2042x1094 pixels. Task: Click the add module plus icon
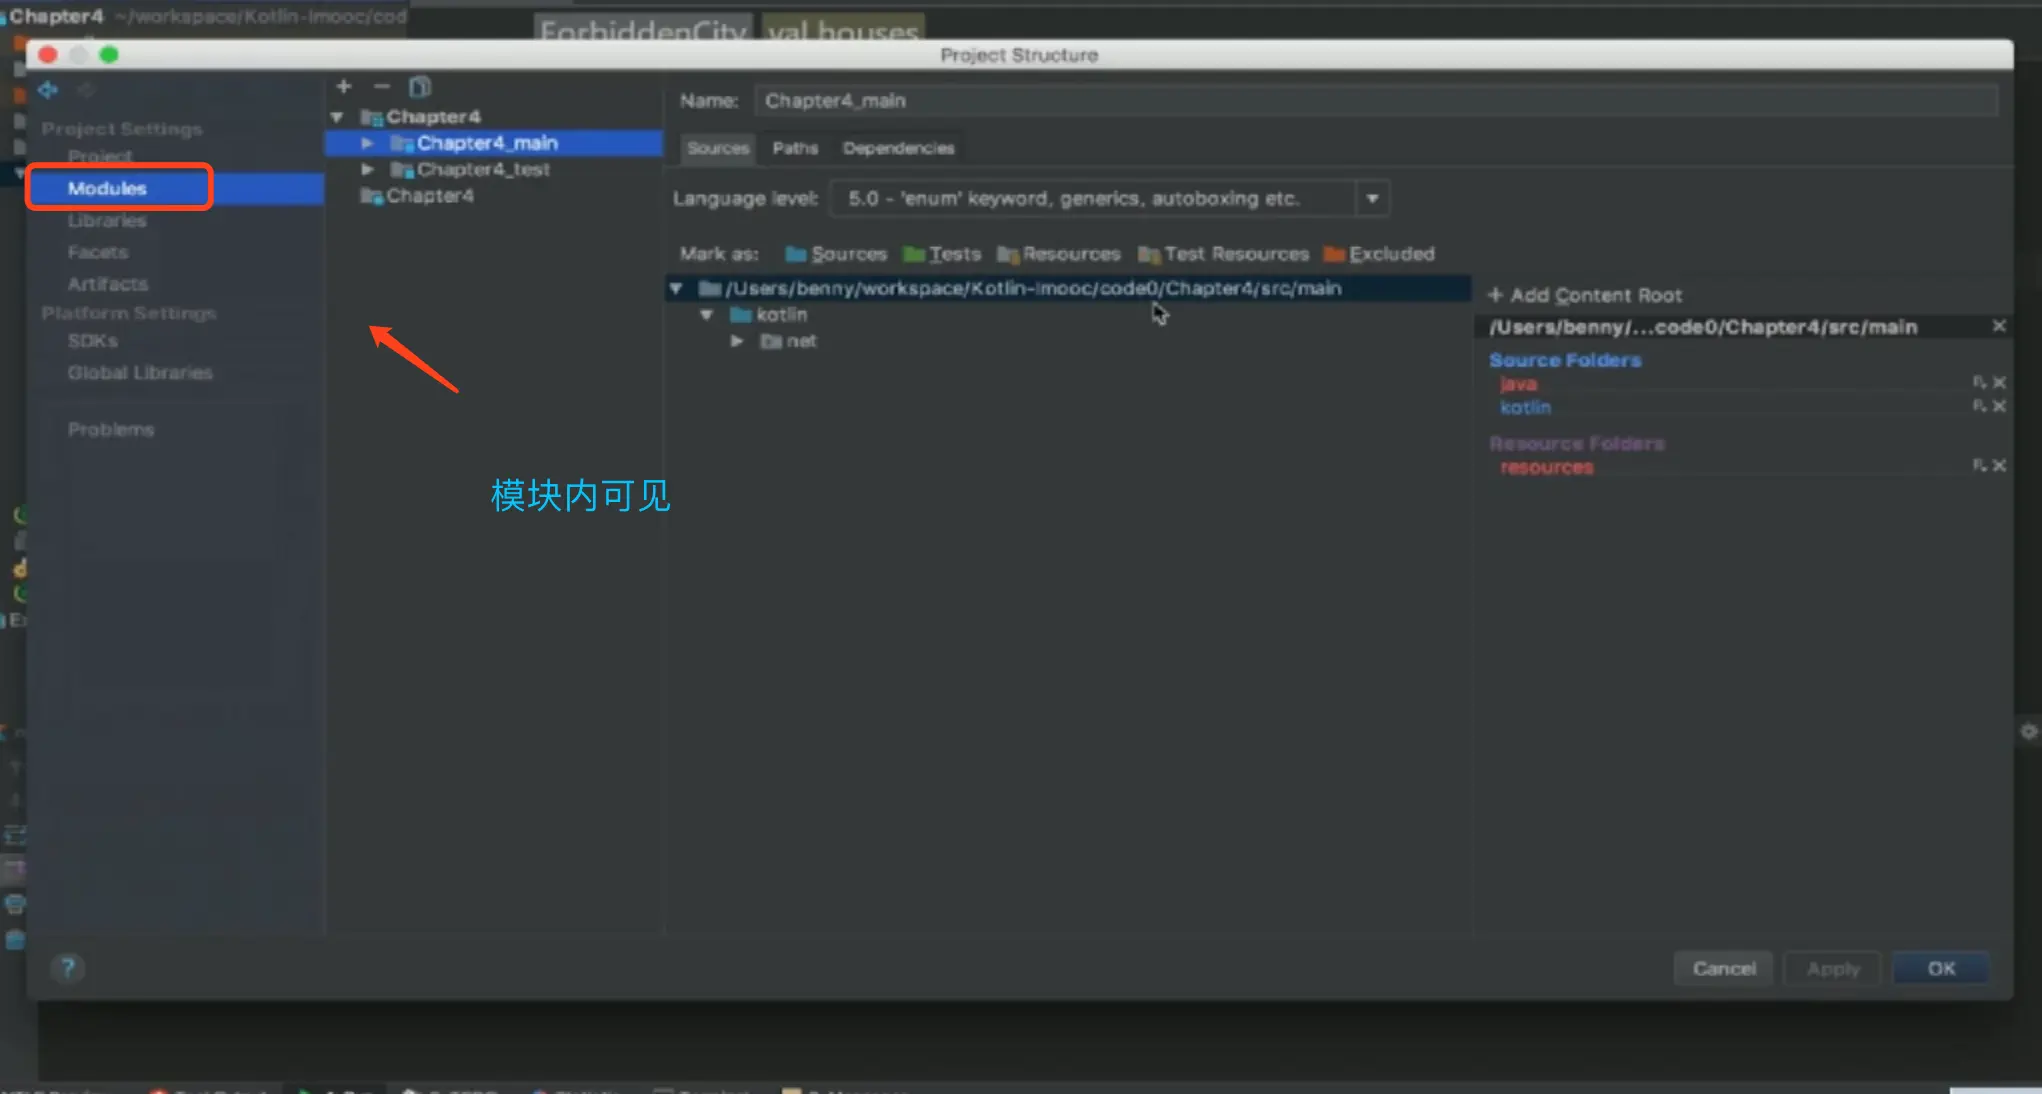(344, 87)
